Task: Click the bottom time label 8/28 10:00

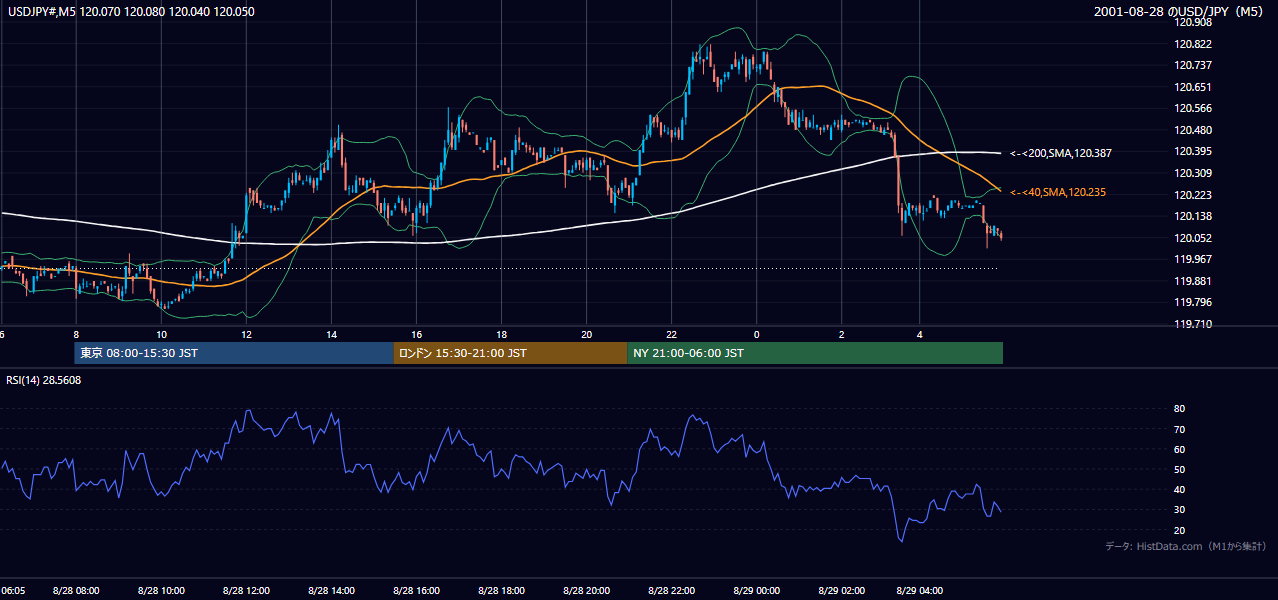Action: [160, 591]
